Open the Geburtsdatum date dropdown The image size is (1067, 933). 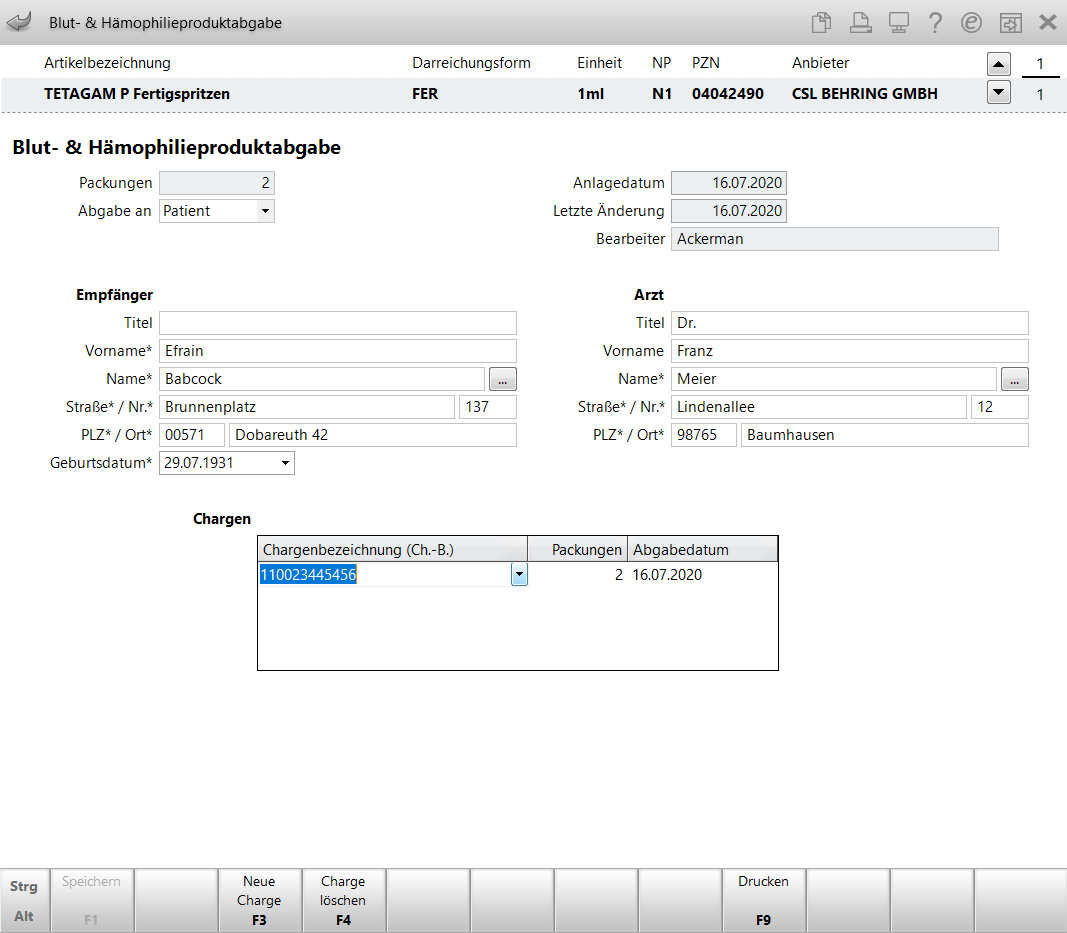coord(285,463)
